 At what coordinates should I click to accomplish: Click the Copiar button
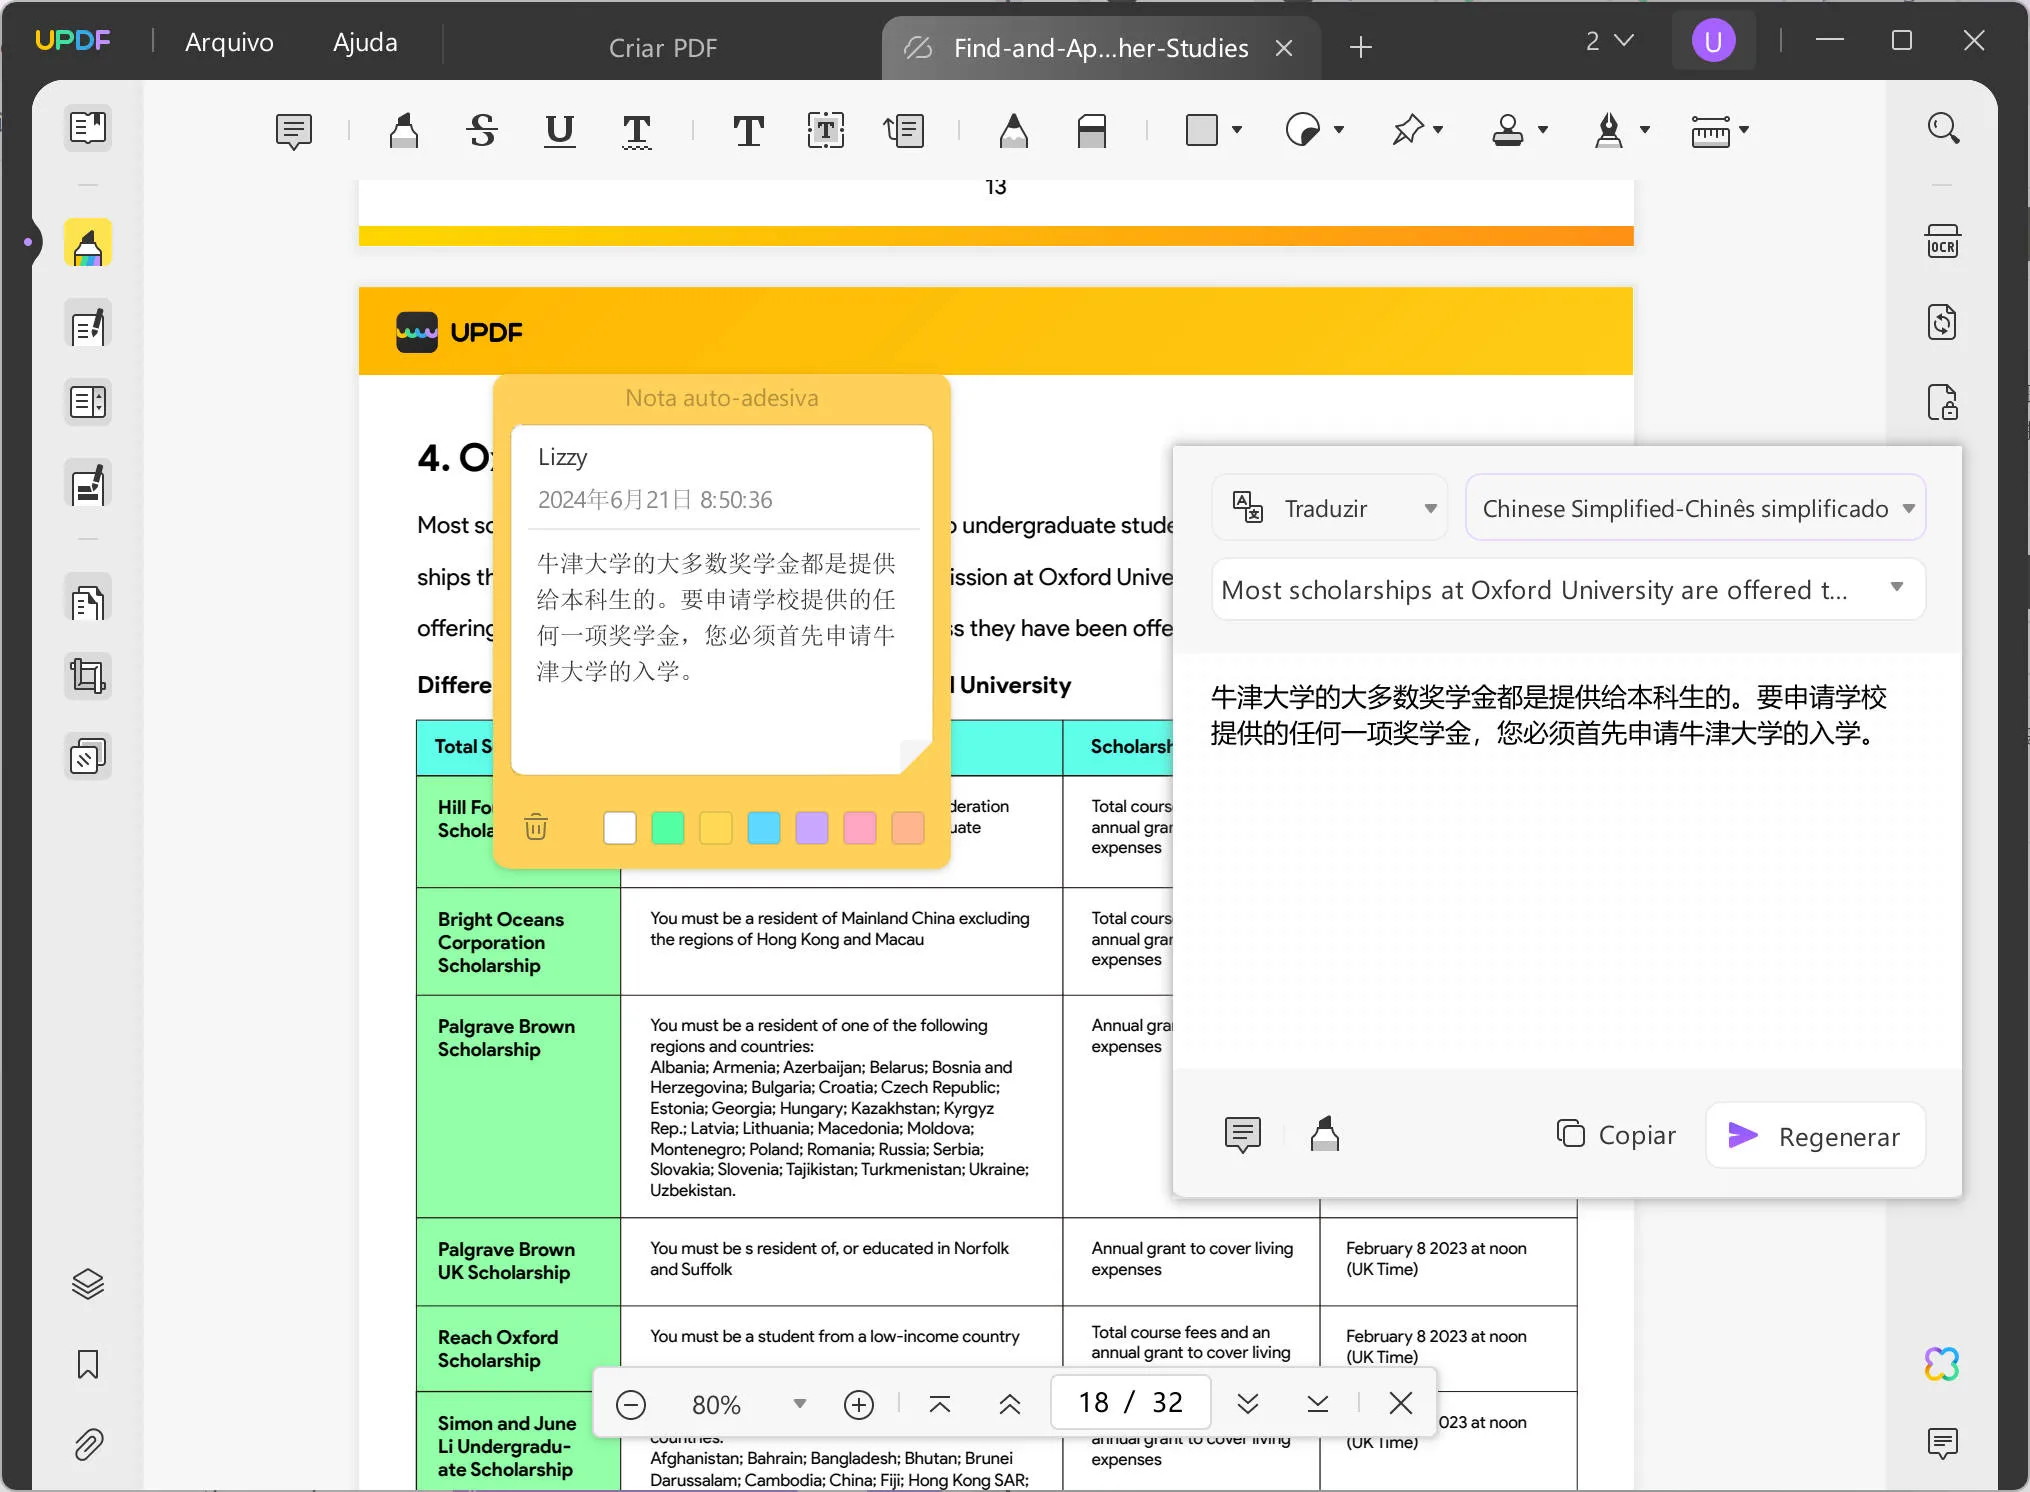(1616, 1134)
